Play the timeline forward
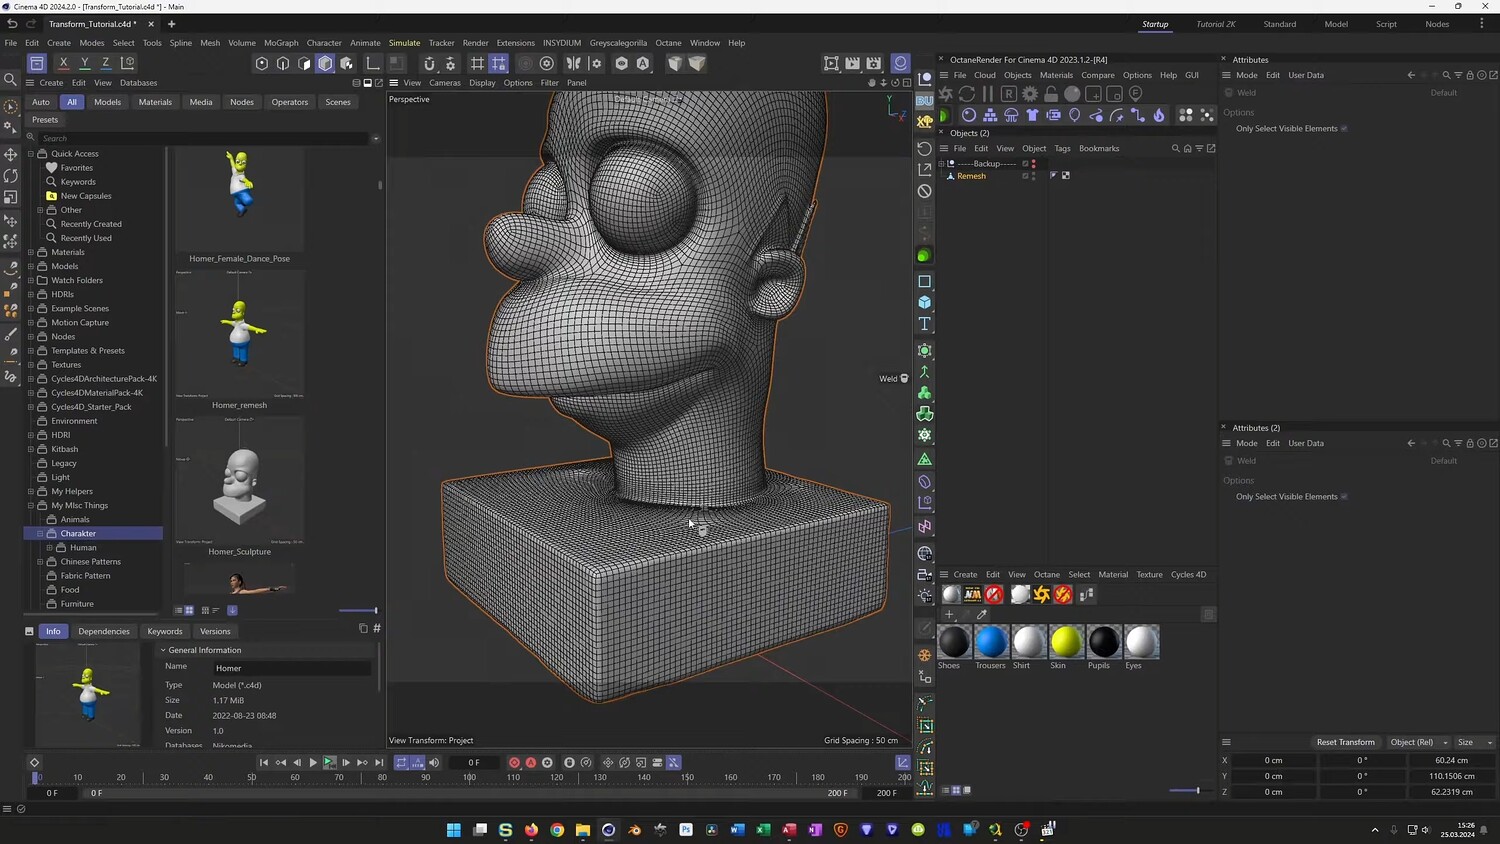 click(313, 762)
